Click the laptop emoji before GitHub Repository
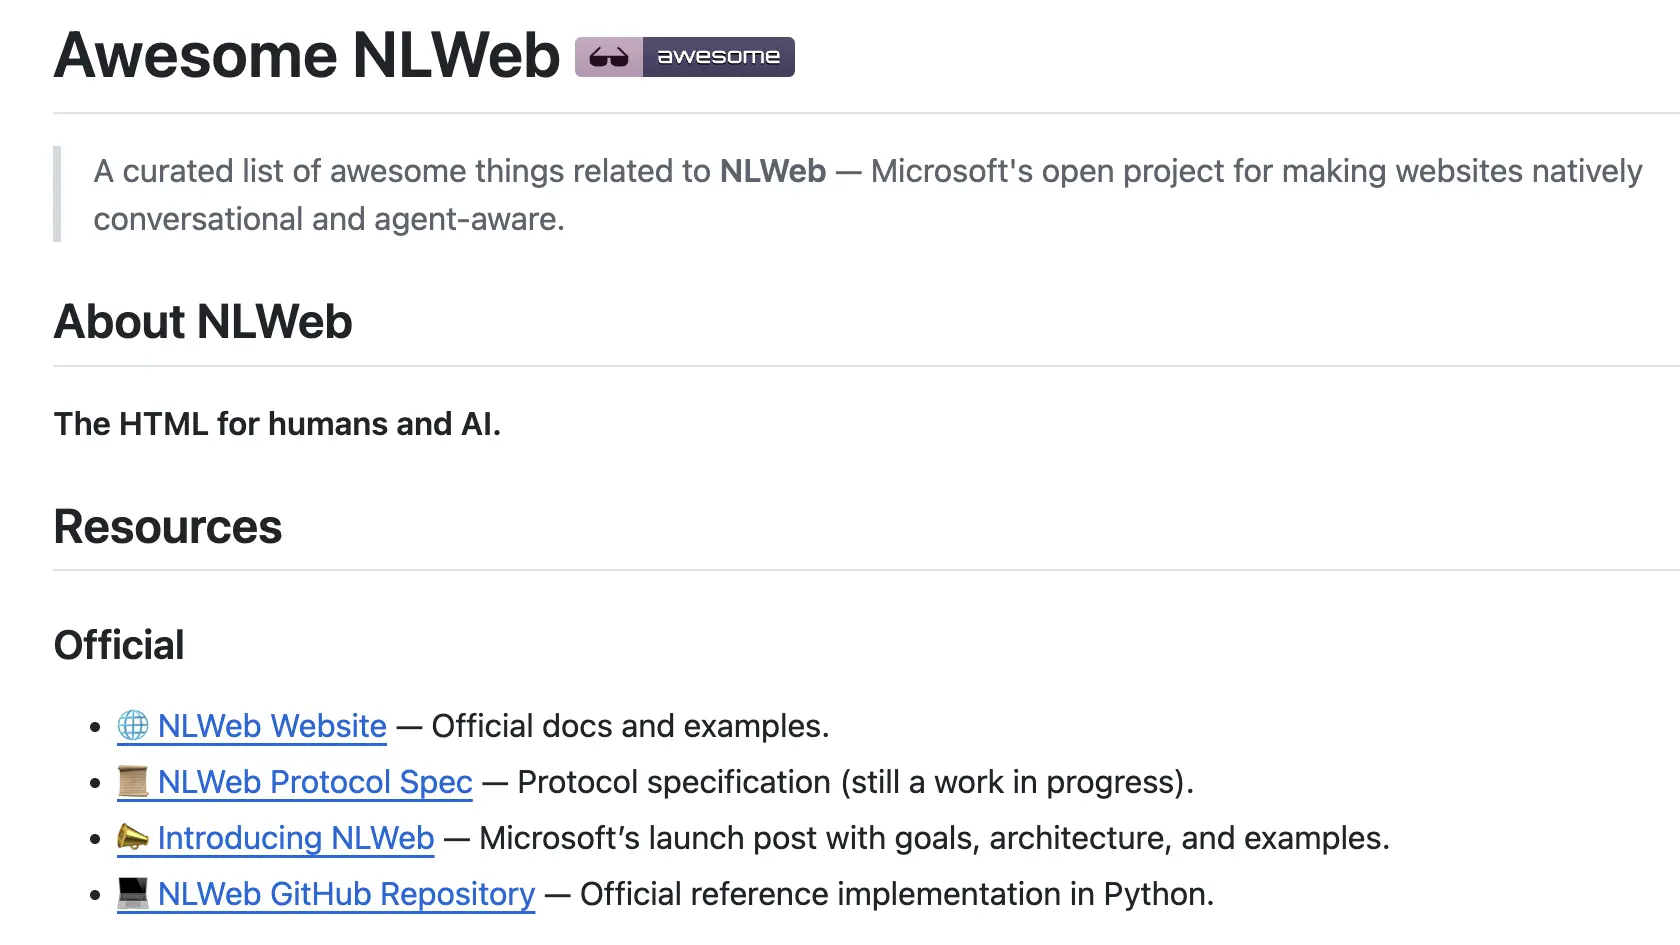 coord(133,893)
